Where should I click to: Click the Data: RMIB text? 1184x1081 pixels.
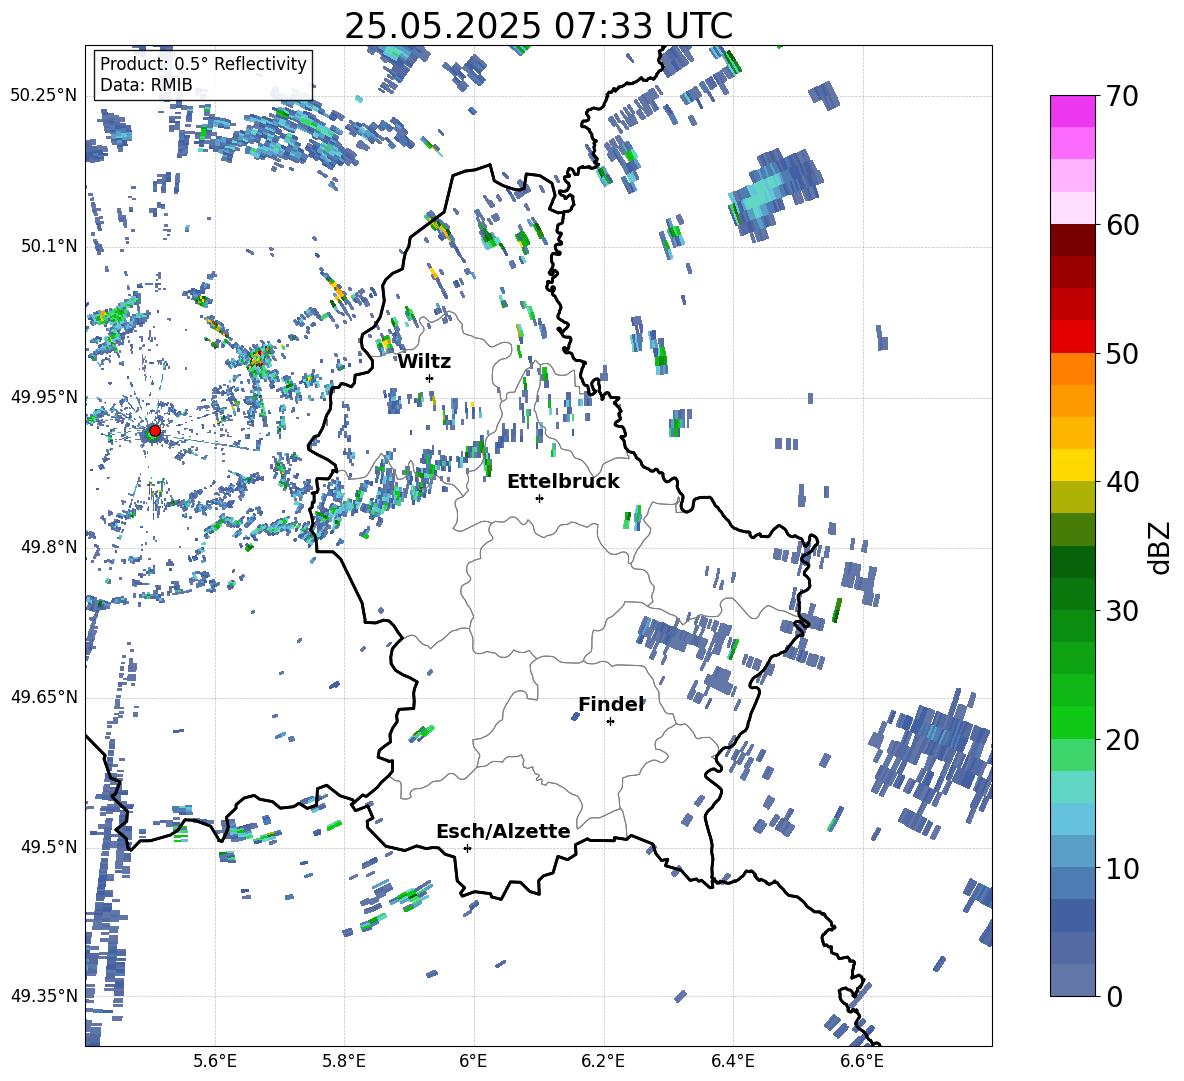pos(146,85)
